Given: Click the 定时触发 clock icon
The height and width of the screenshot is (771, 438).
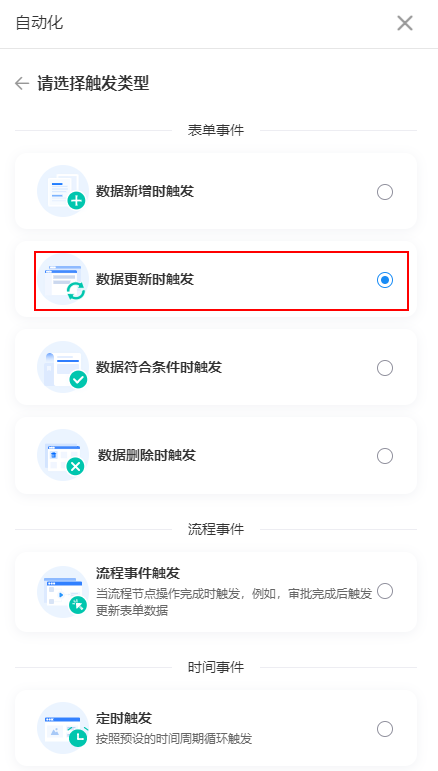Looking at the screenshot, I should click(x=63, y=728).
